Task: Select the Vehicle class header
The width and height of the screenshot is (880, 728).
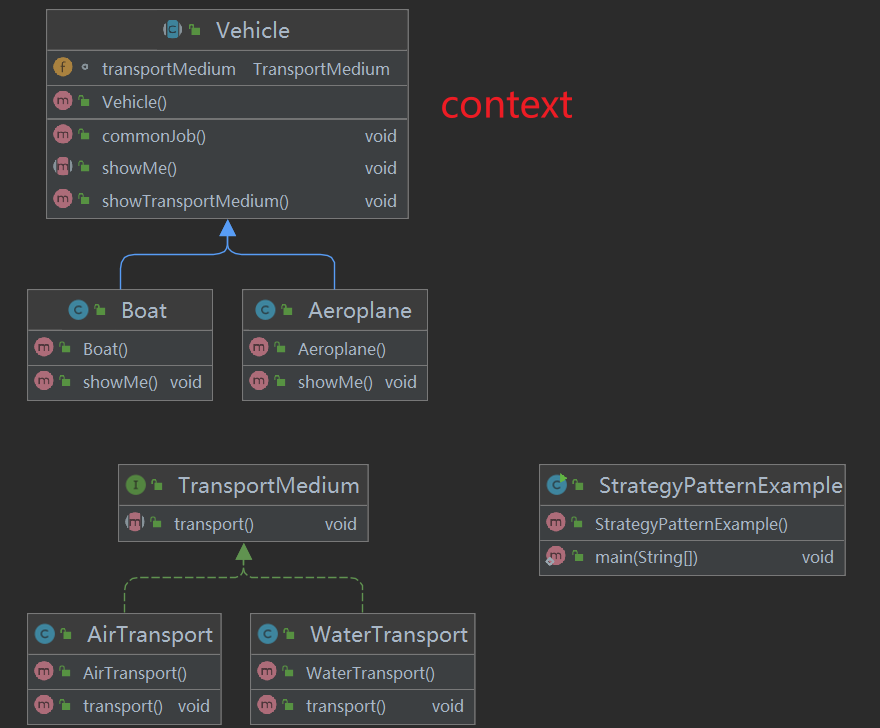Action: point(227,30)
